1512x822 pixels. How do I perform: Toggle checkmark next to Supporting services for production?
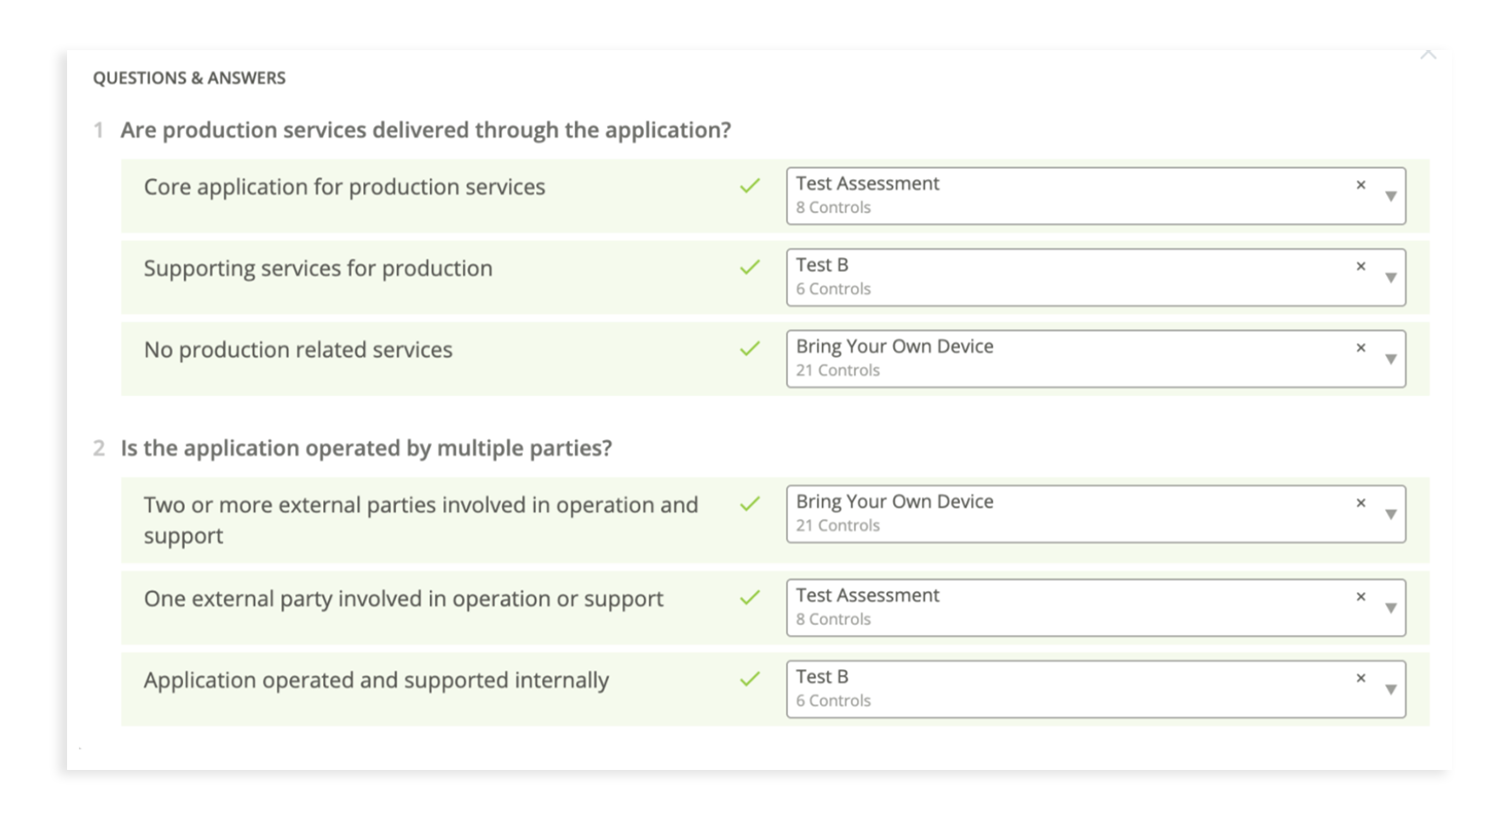click(x=749, y=267)
